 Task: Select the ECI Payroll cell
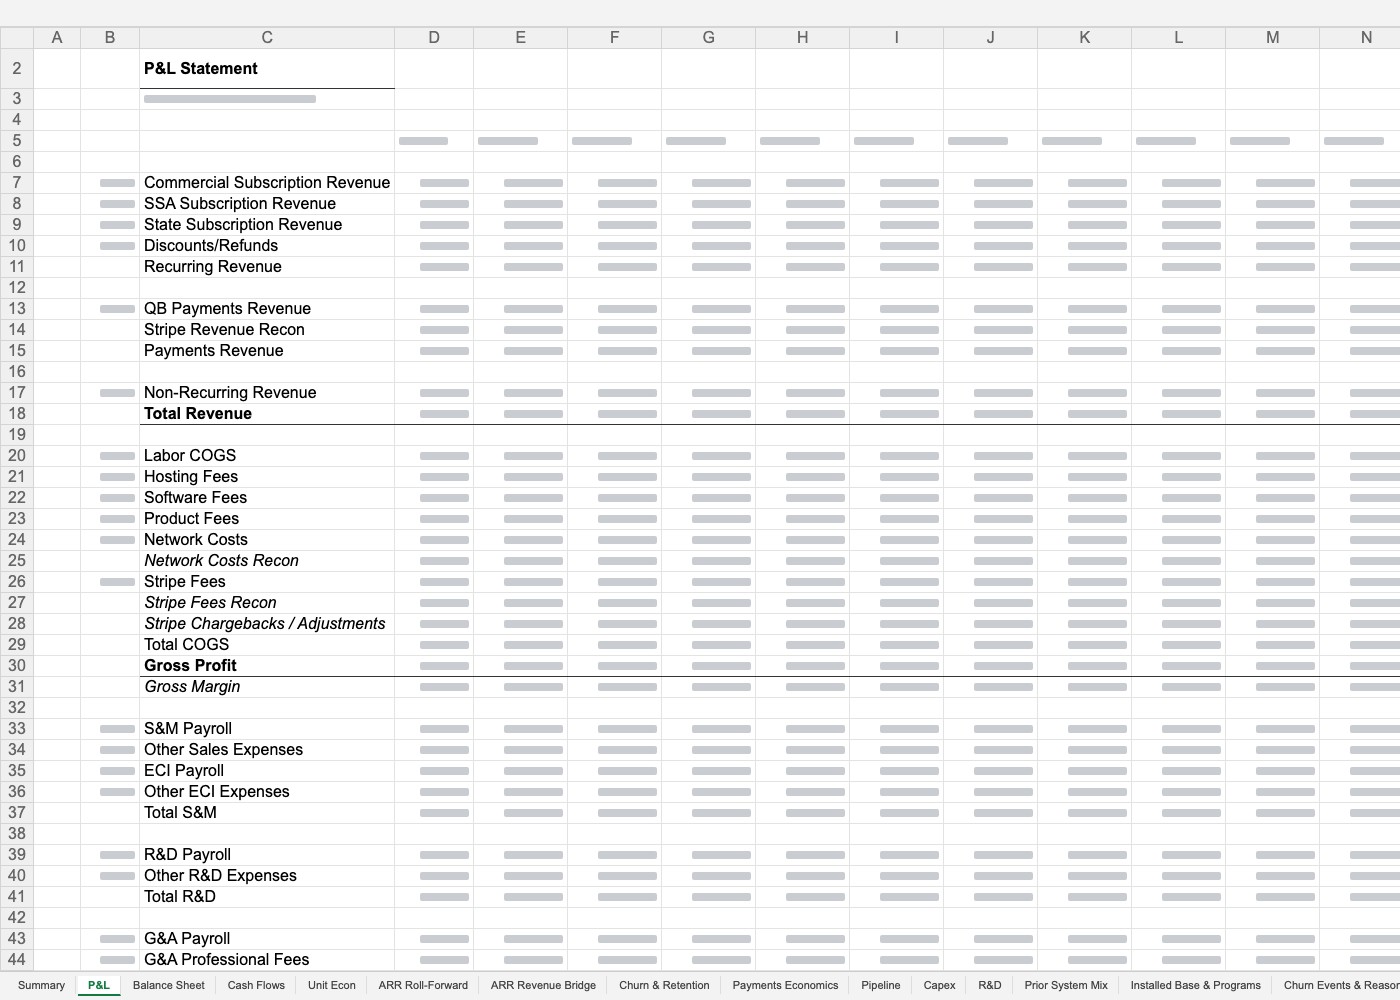267,771
